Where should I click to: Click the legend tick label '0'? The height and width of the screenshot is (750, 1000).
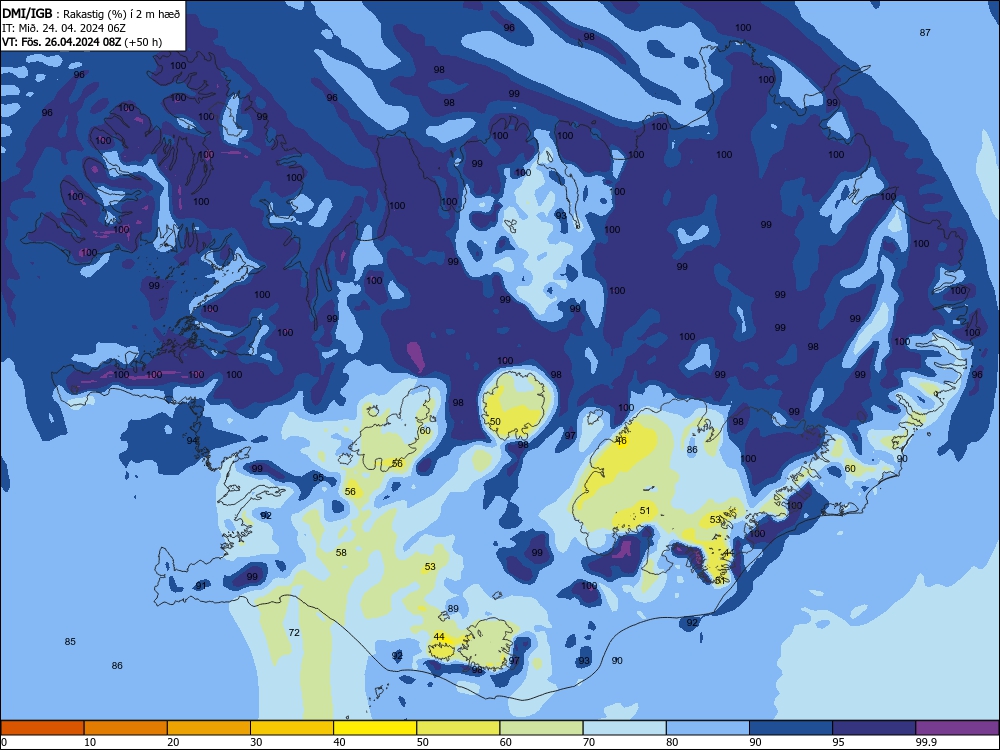tap(4, 742)
